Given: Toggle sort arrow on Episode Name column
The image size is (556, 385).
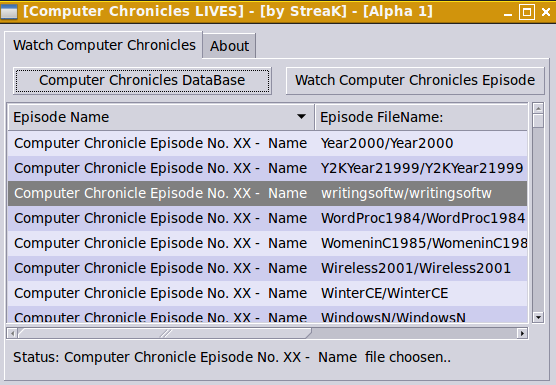Looking at the screenshot, I should 301,117.
